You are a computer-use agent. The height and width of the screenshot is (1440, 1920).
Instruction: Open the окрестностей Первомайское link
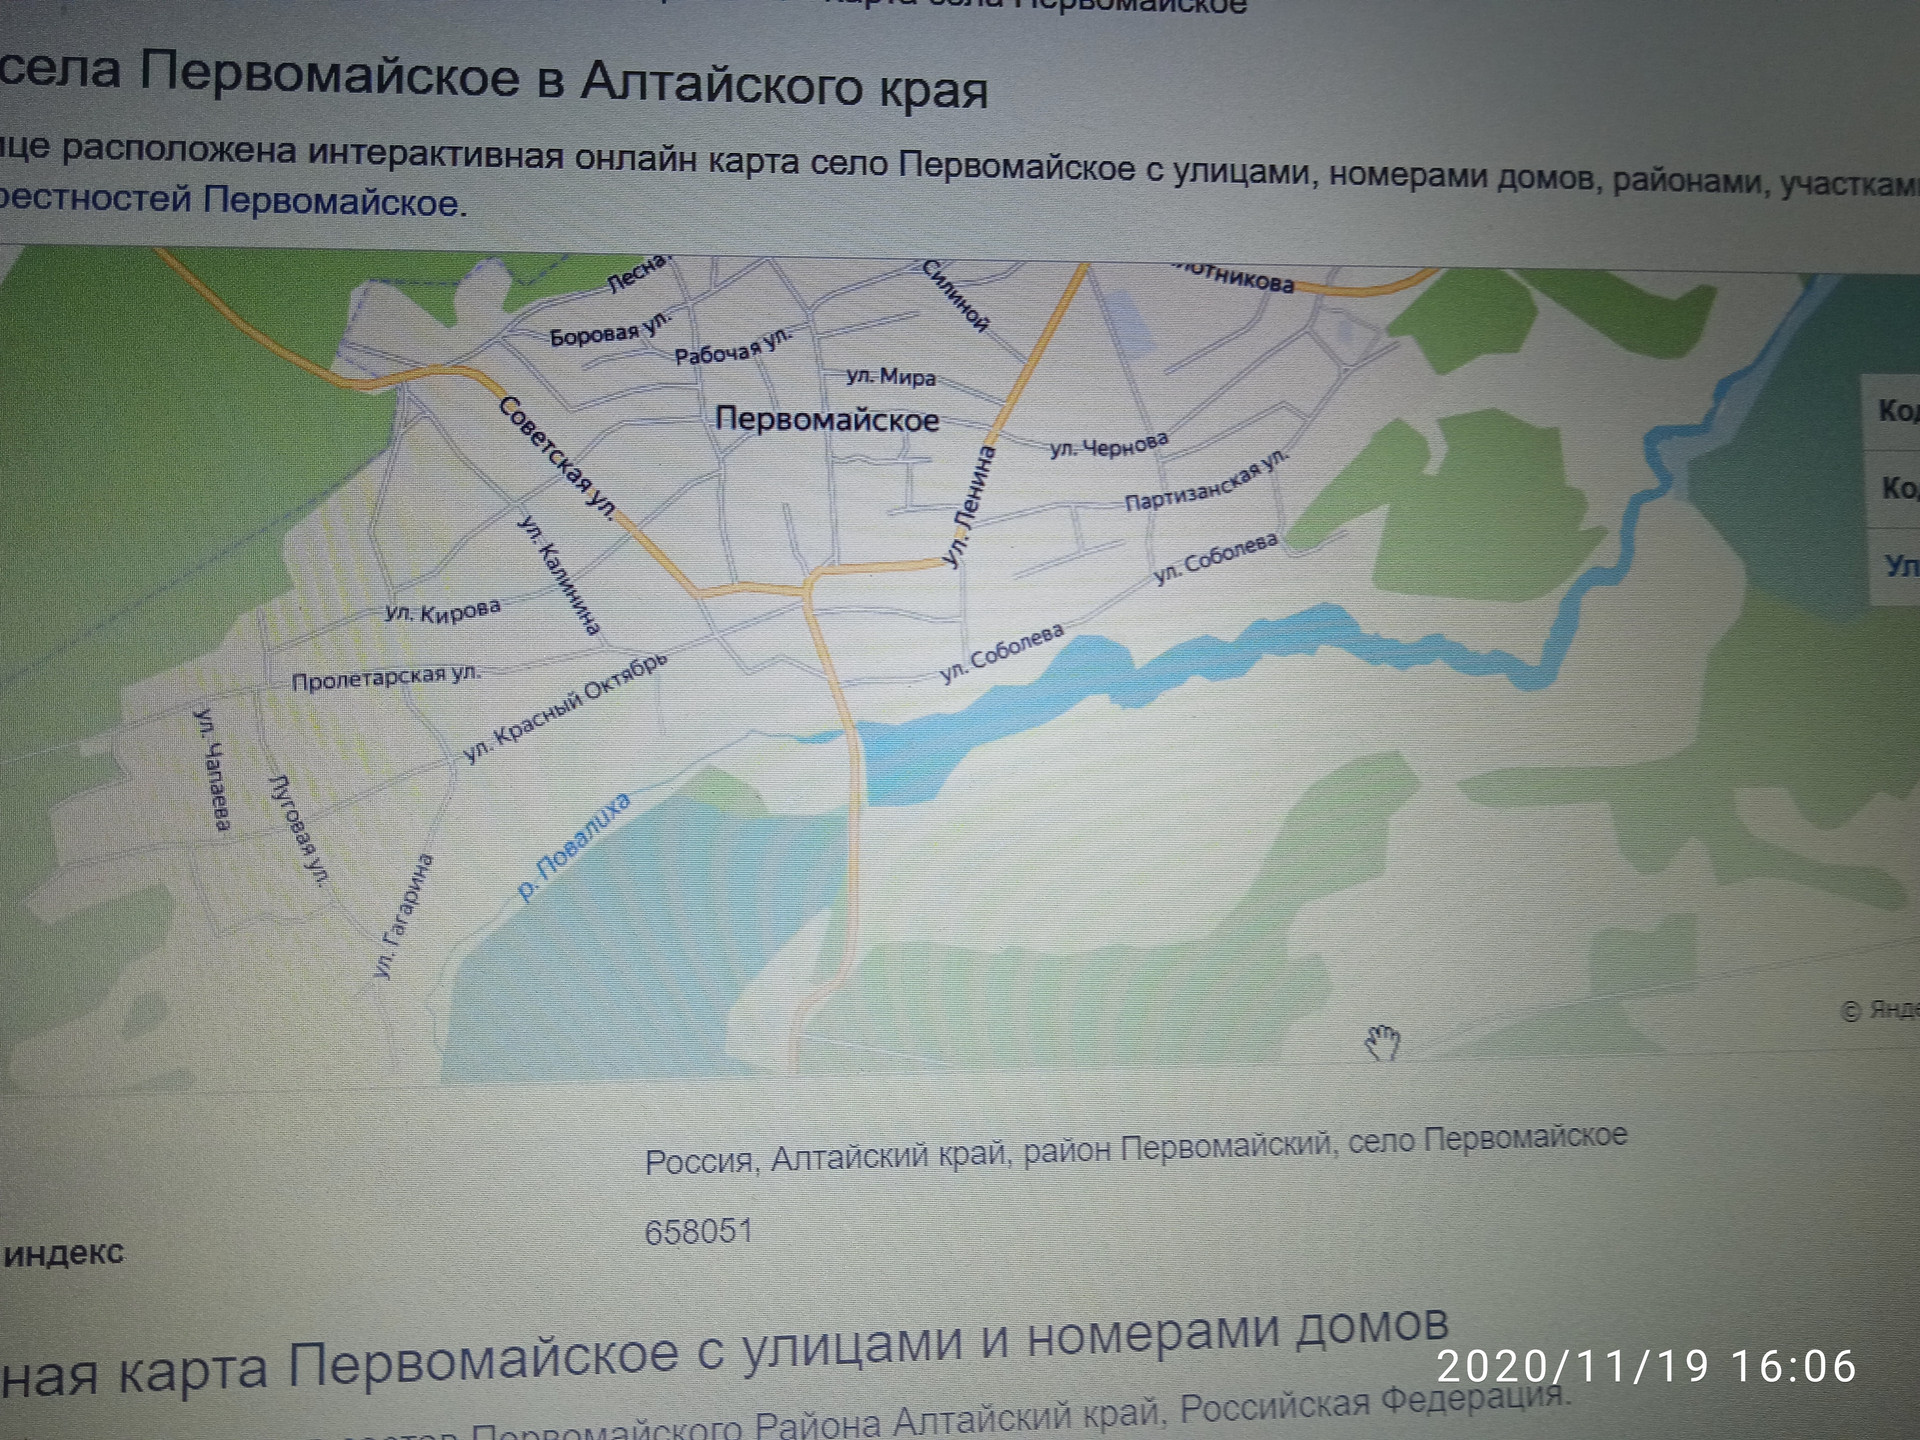click(230, 199)
